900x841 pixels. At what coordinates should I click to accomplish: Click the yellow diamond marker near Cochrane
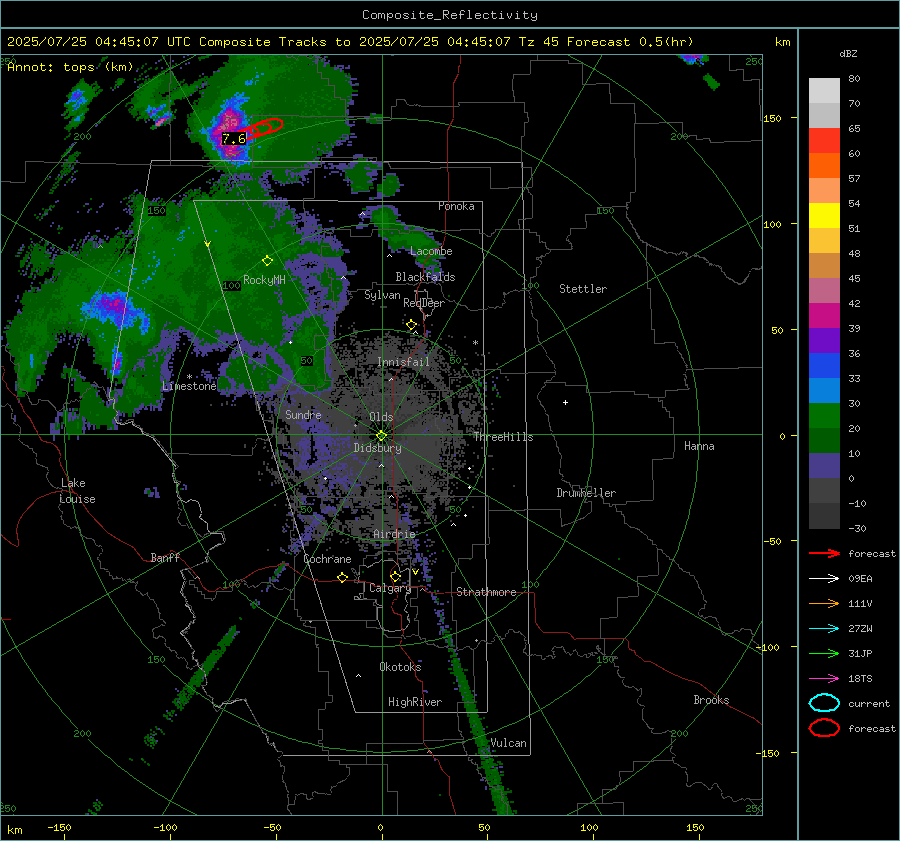click(342, 578)
